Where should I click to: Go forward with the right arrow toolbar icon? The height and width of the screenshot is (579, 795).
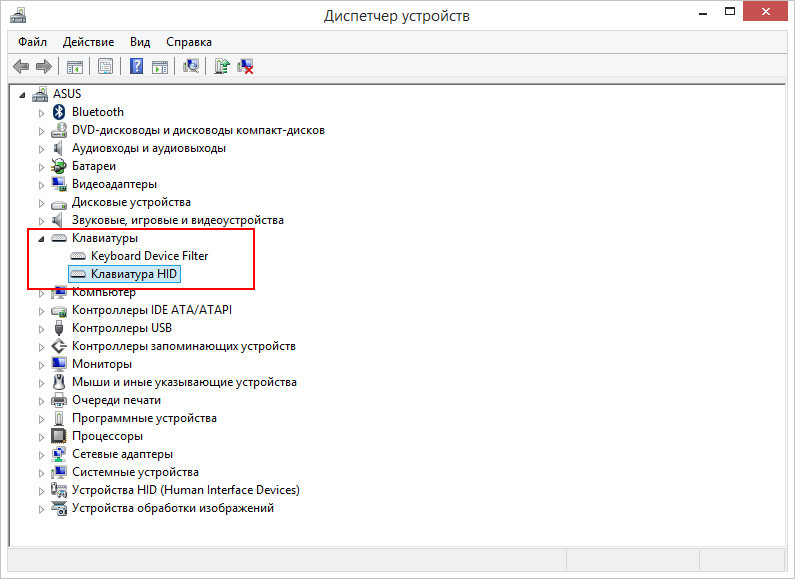coord(44,66)
